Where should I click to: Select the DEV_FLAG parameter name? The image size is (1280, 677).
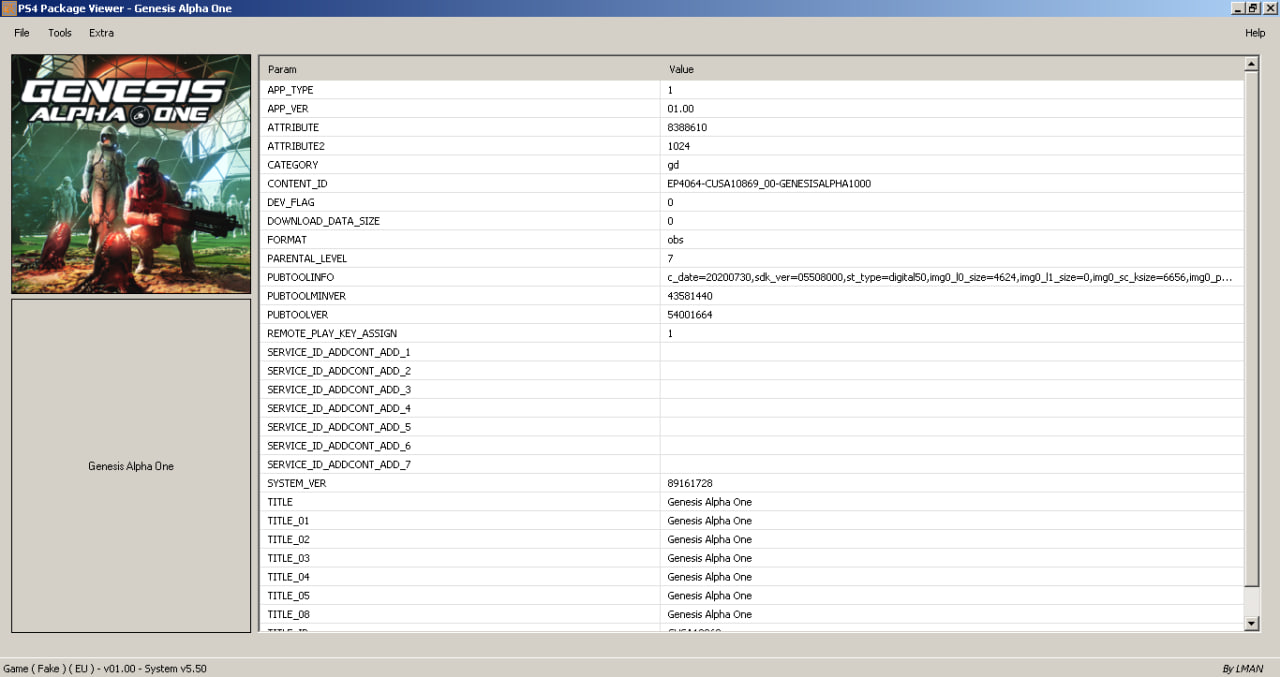pyautogui.click(x=291, y=203)
